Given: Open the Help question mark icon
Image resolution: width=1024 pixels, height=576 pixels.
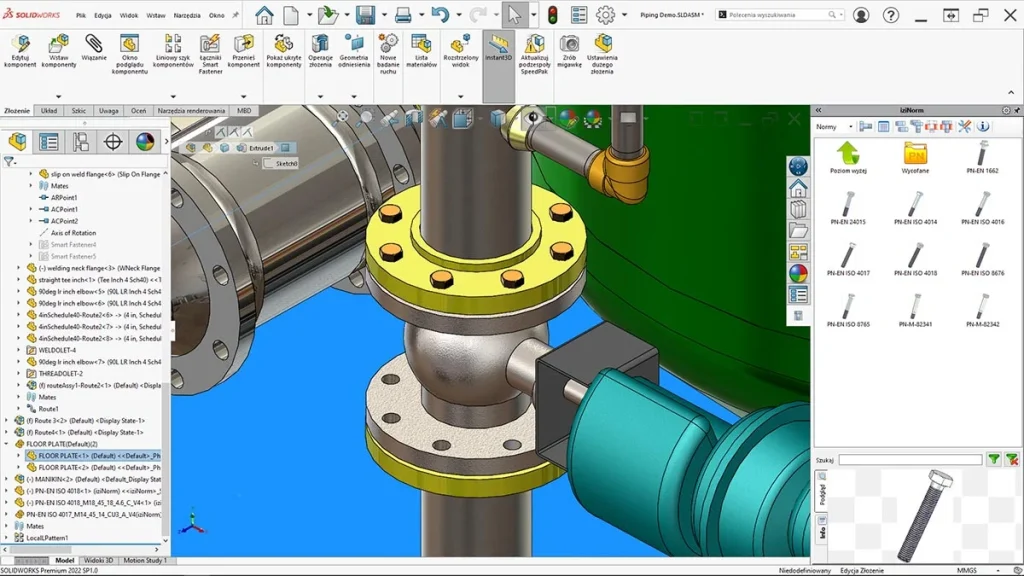Looking at the screenshot, I should point(891,14).
